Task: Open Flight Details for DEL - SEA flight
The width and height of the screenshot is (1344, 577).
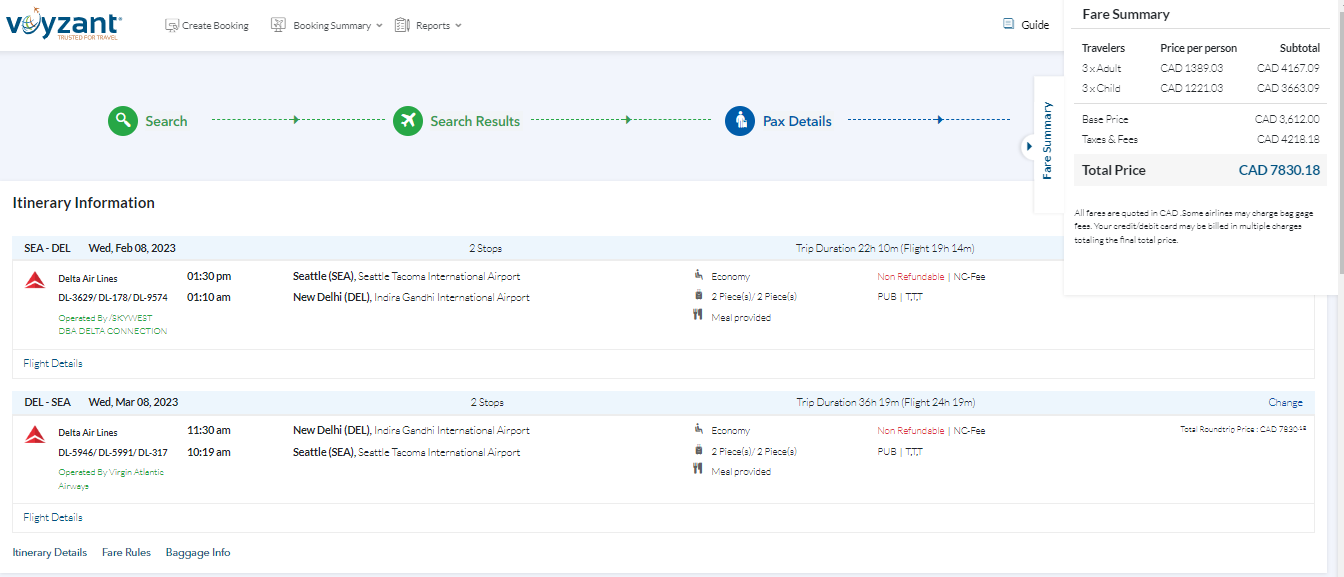Action: pyautogui.click(x=53, y=518)
